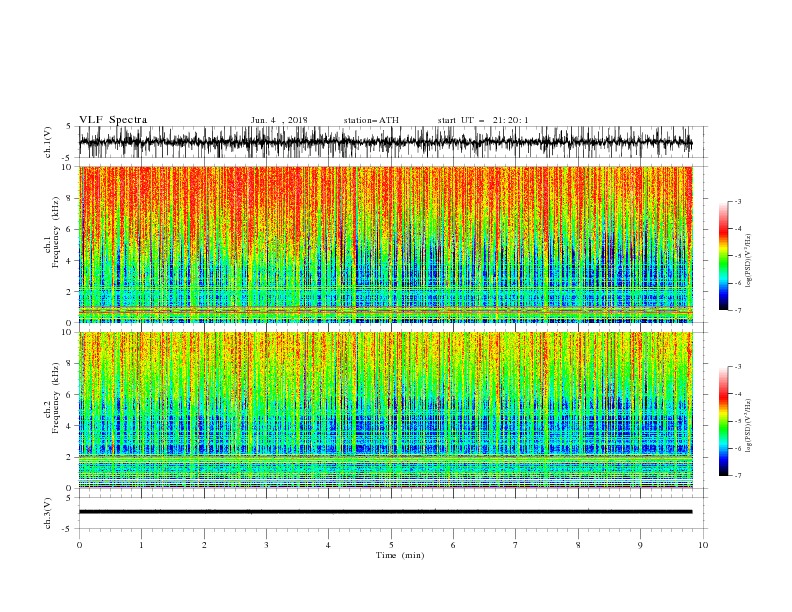Screen dimensions: 792x612
Task: Click the "ch.1(V)" waveform axis label
Action: click(x=48, y=142)
